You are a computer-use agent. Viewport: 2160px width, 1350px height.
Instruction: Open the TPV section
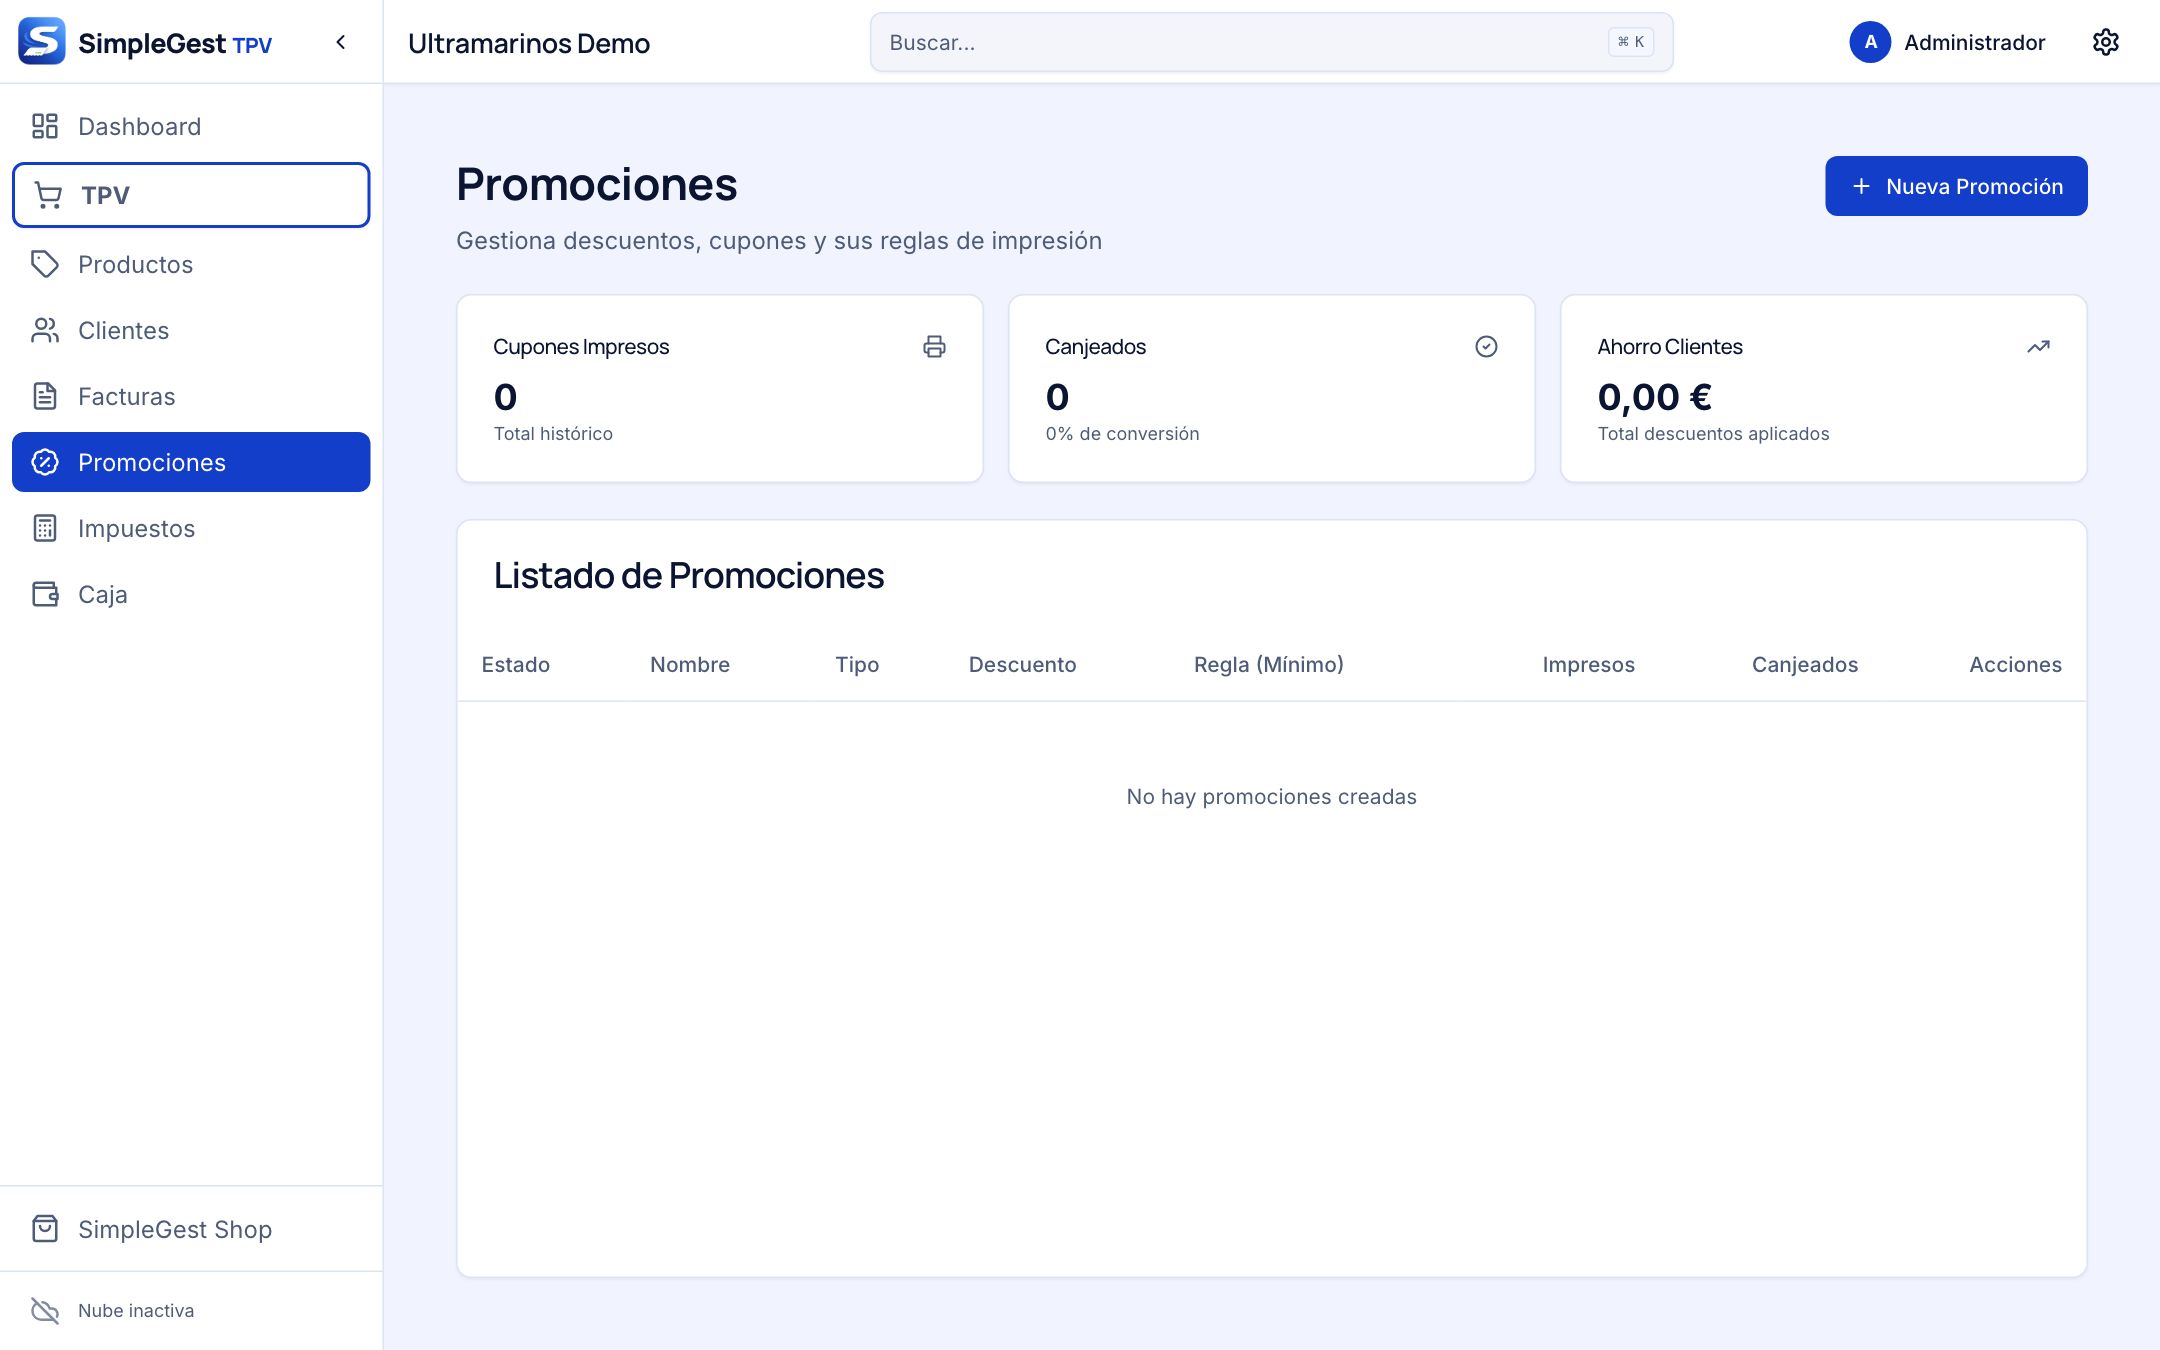click(191, 195)
